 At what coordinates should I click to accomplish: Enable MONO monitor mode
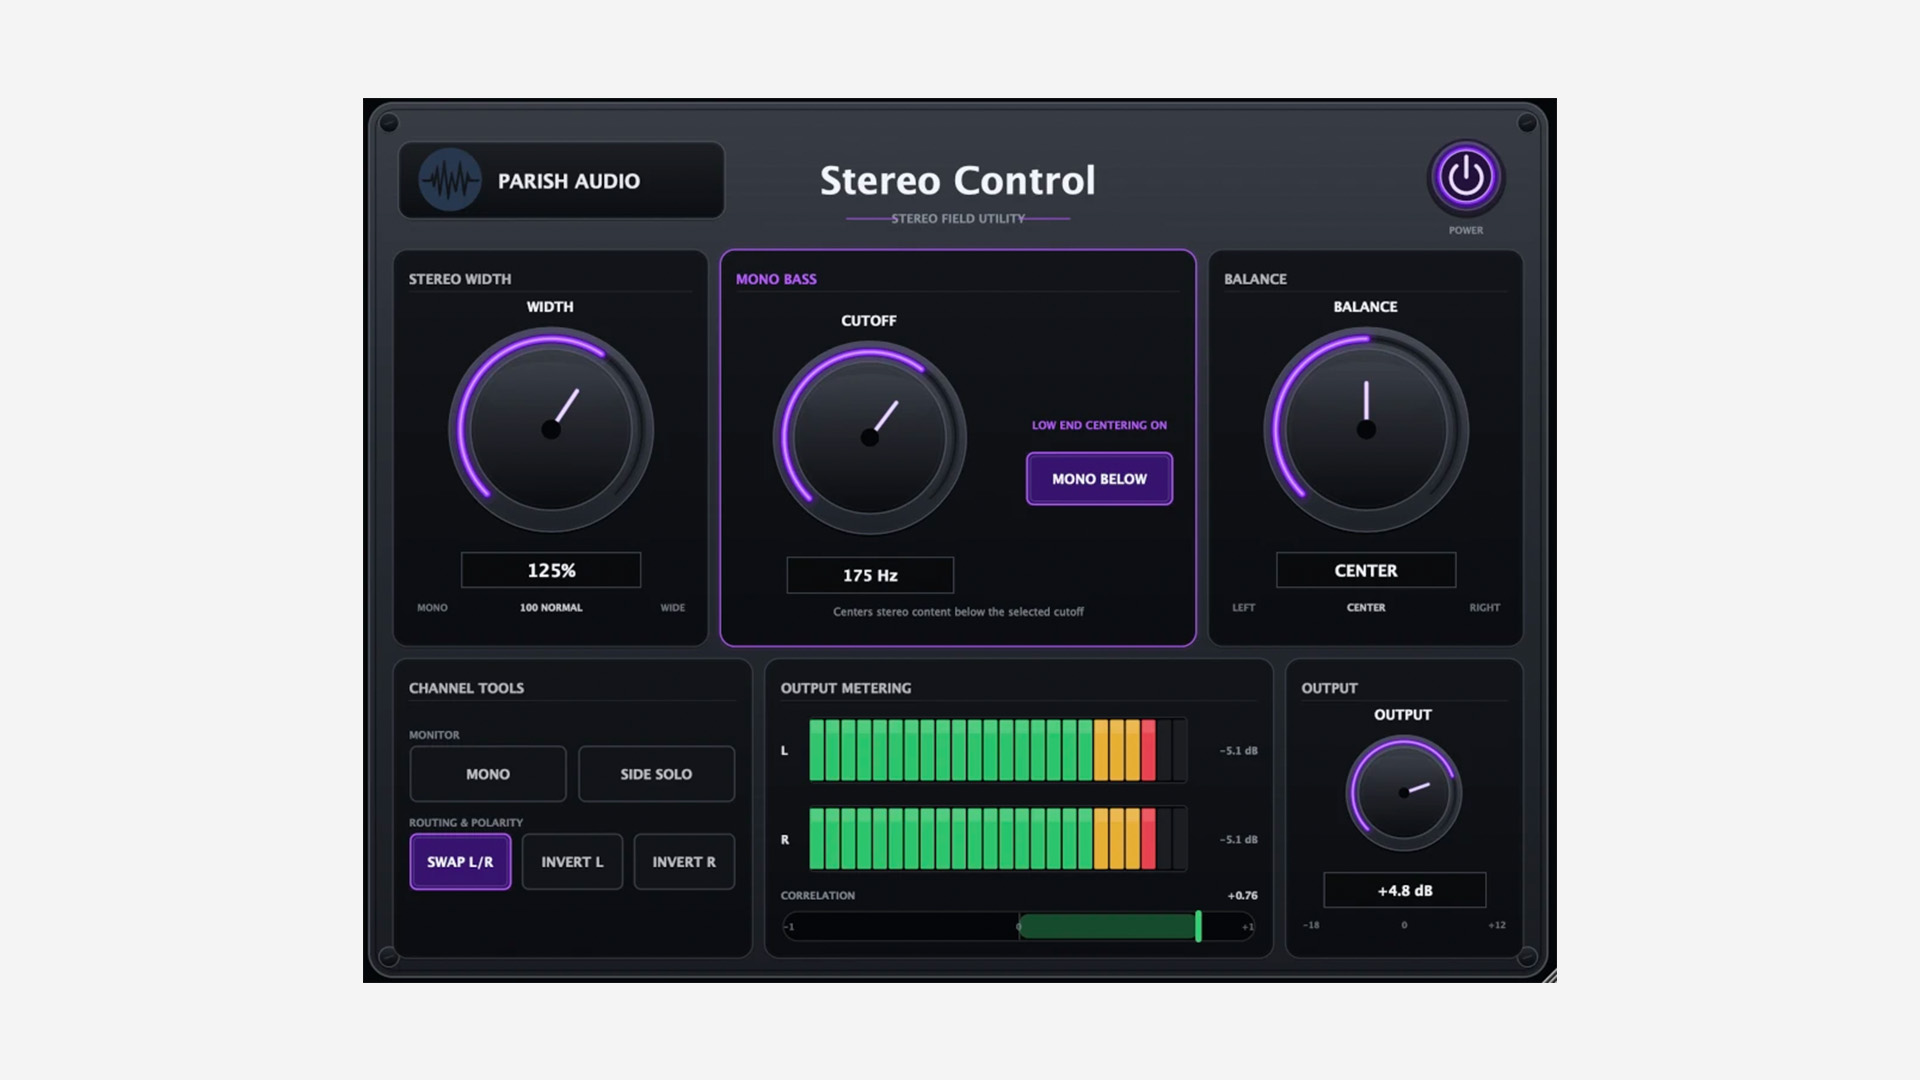[x=488, y=774]
